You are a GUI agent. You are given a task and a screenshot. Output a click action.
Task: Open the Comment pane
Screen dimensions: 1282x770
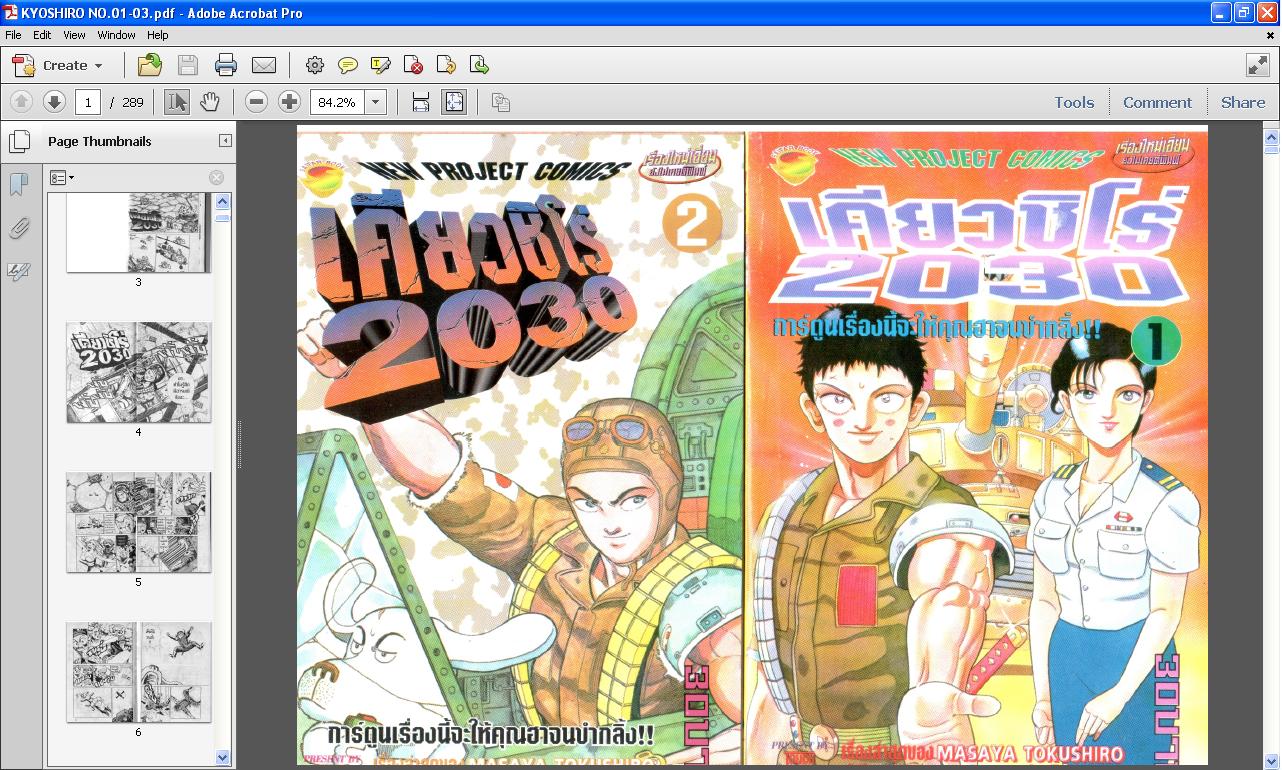pos(1157,102)
